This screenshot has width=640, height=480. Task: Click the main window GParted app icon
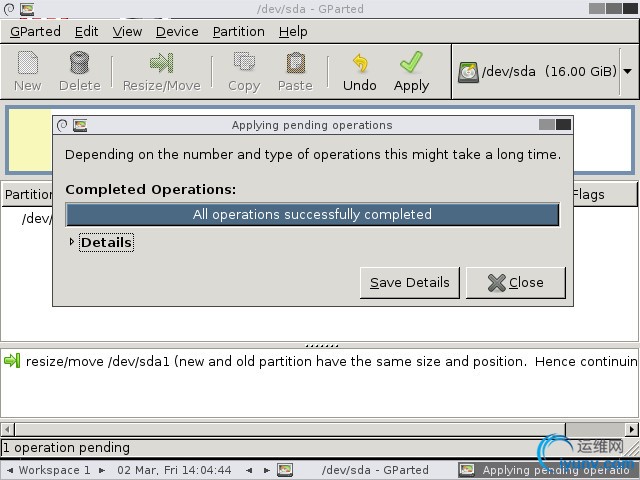27,9
